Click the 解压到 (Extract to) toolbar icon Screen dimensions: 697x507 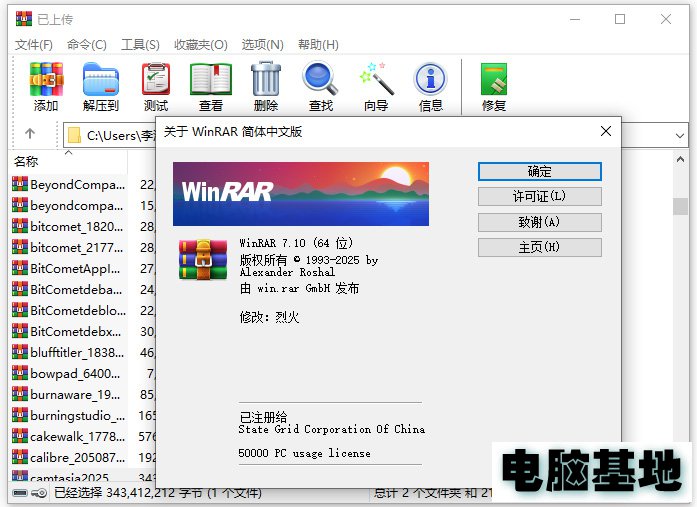pos(101,80)
